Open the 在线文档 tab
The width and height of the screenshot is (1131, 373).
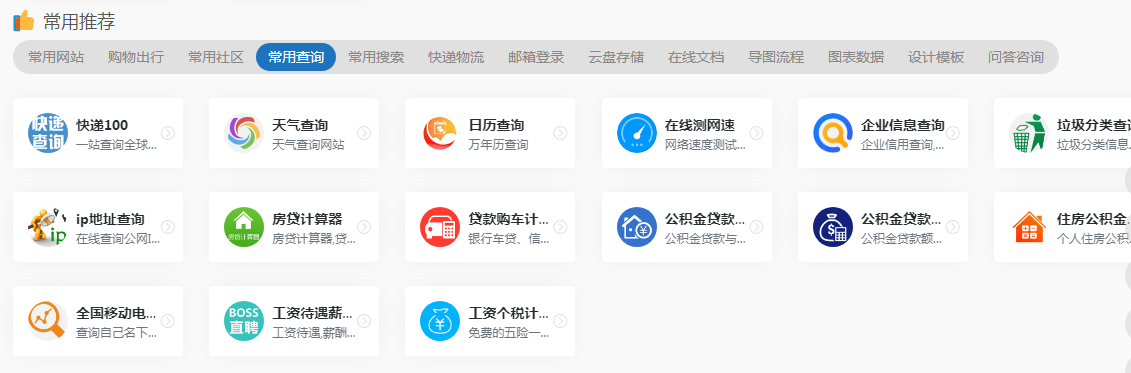point(696,57)
